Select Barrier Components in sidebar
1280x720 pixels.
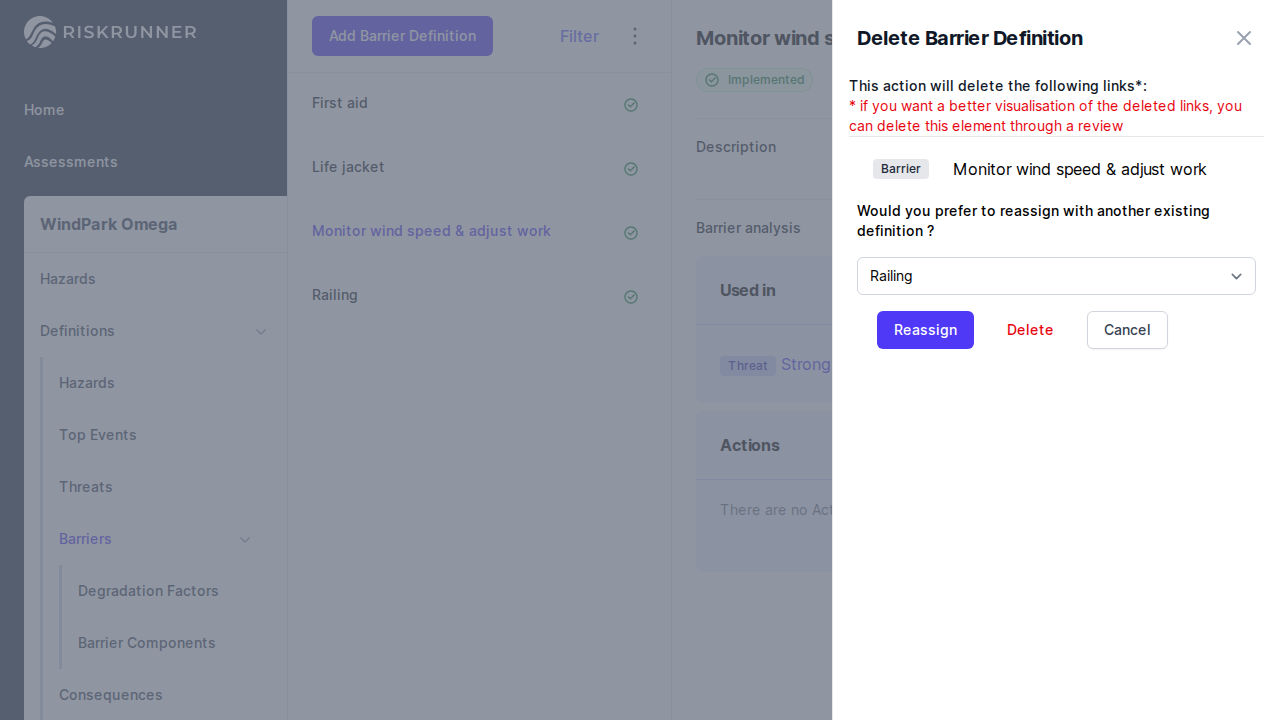coord(147,643)
